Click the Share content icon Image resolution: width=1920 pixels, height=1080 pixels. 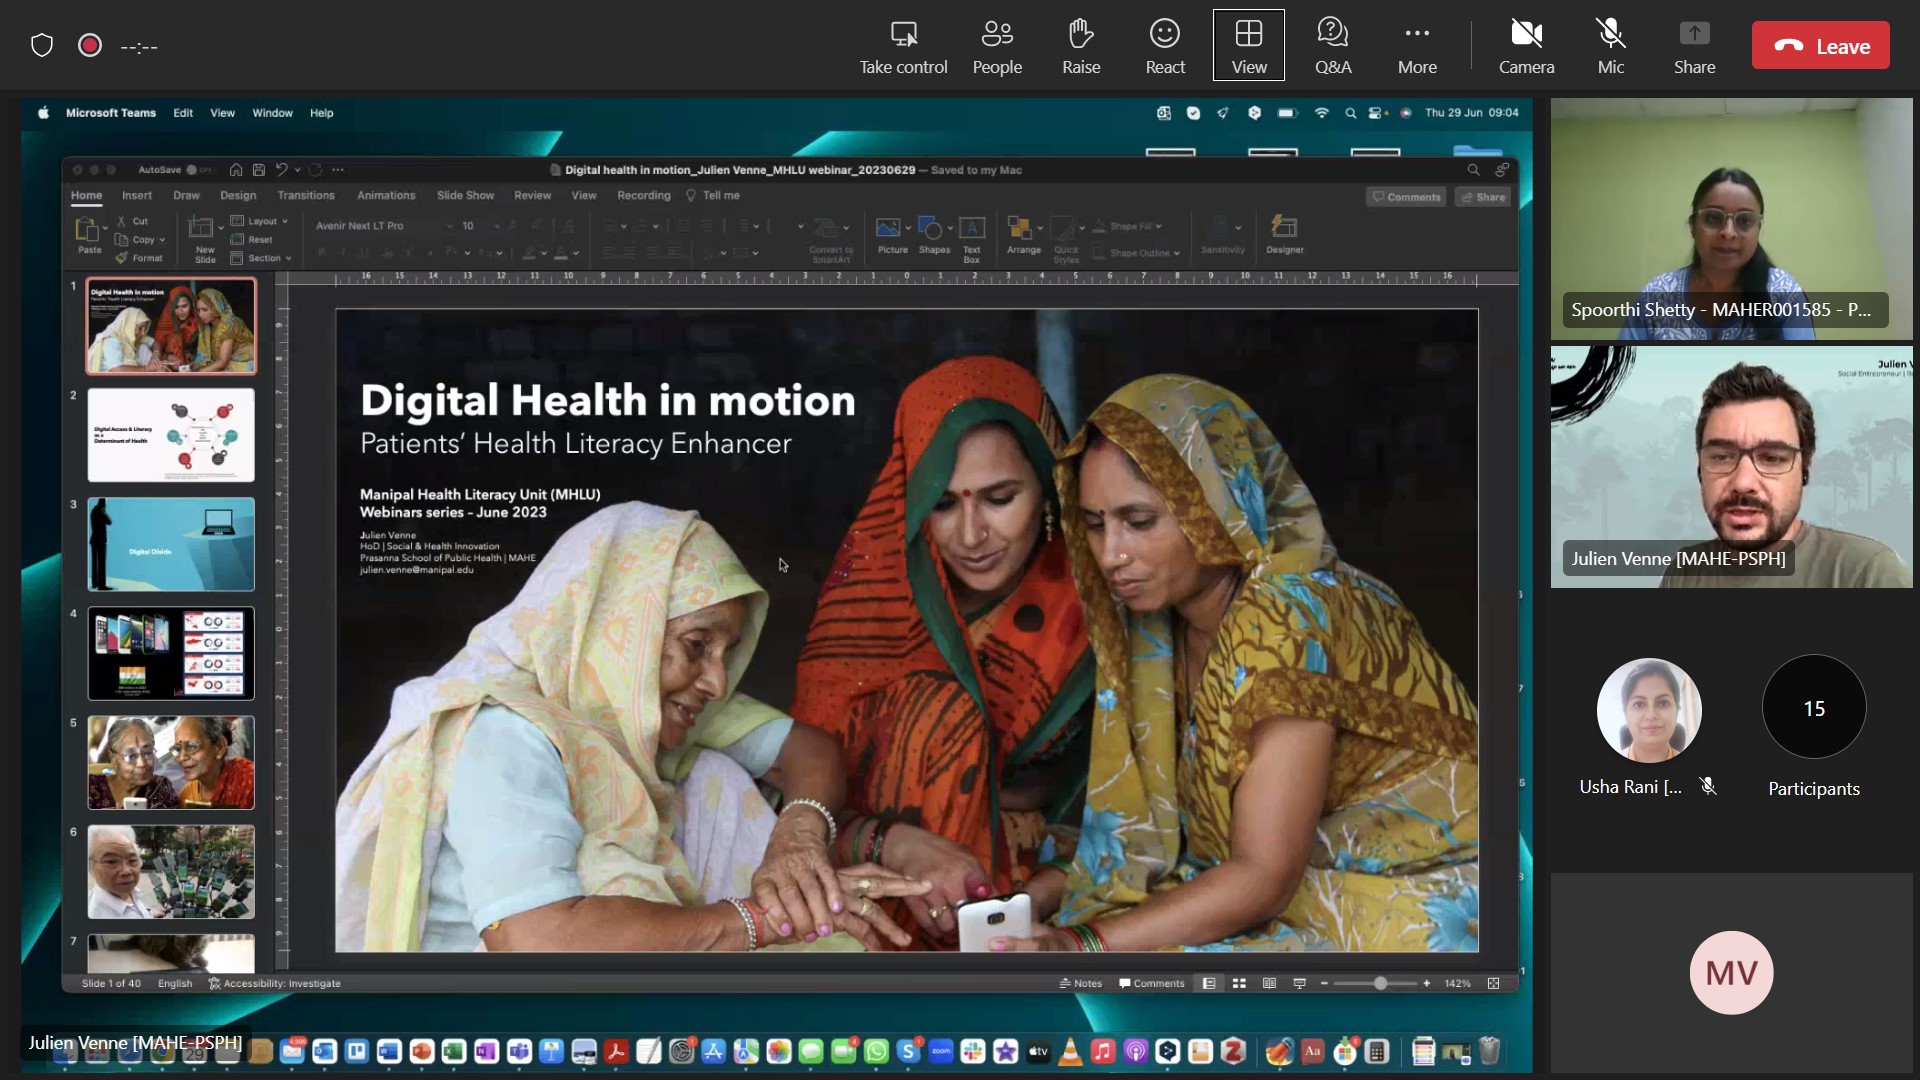[1693, 46]
